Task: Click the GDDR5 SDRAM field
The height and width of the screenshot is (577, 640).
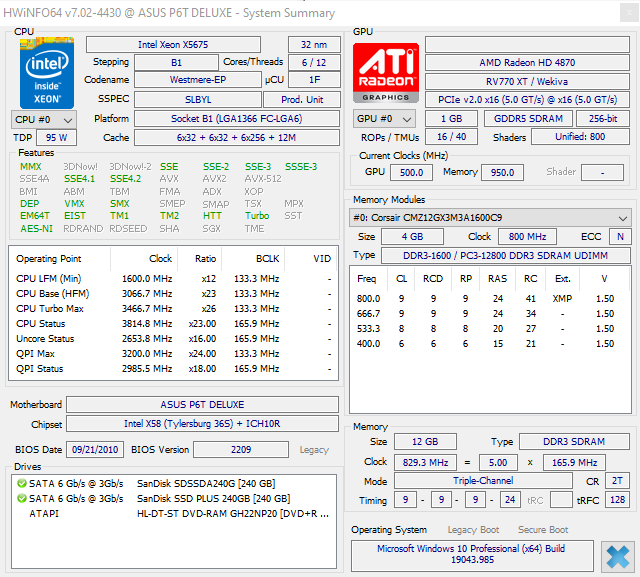Action: coord(528,119)
